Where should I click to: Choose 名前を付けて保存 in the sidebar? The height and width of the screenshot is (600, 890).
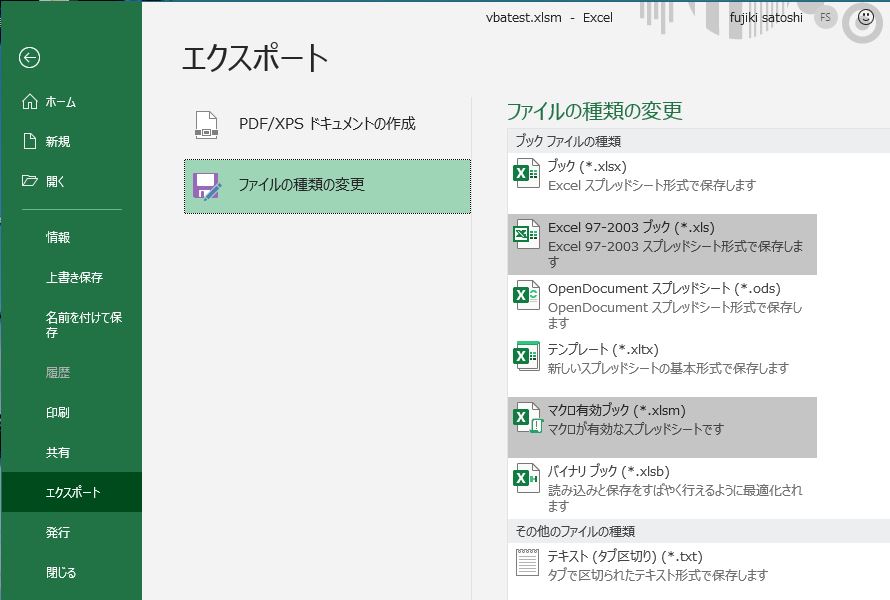tap(72, 325)
